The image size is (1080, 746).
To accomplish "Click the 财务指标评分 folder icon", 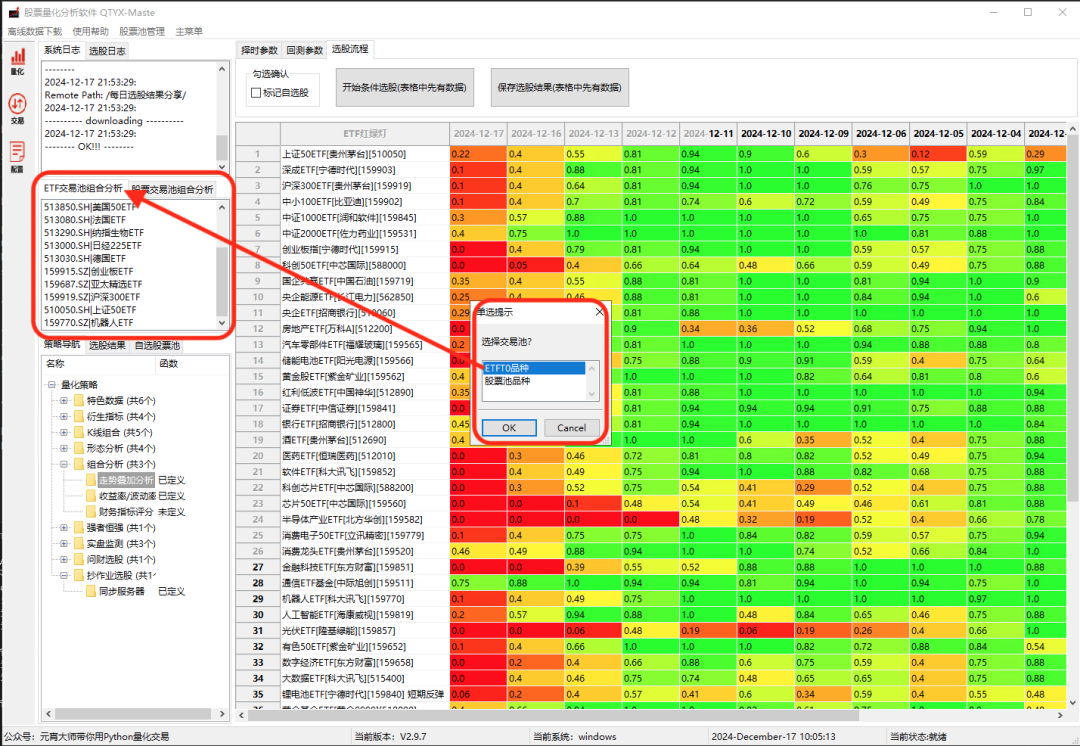I will click(x=91, y=511).
